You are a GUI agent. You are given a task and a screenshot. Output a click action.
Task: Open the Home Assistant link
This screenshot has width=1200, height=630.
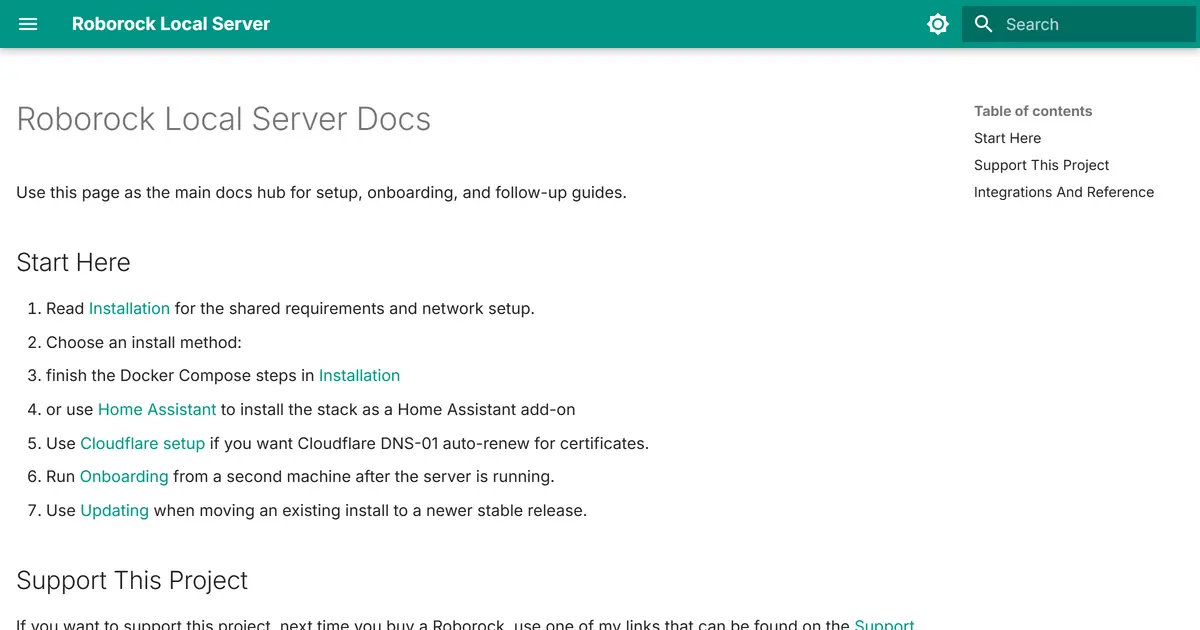point(157,409)
